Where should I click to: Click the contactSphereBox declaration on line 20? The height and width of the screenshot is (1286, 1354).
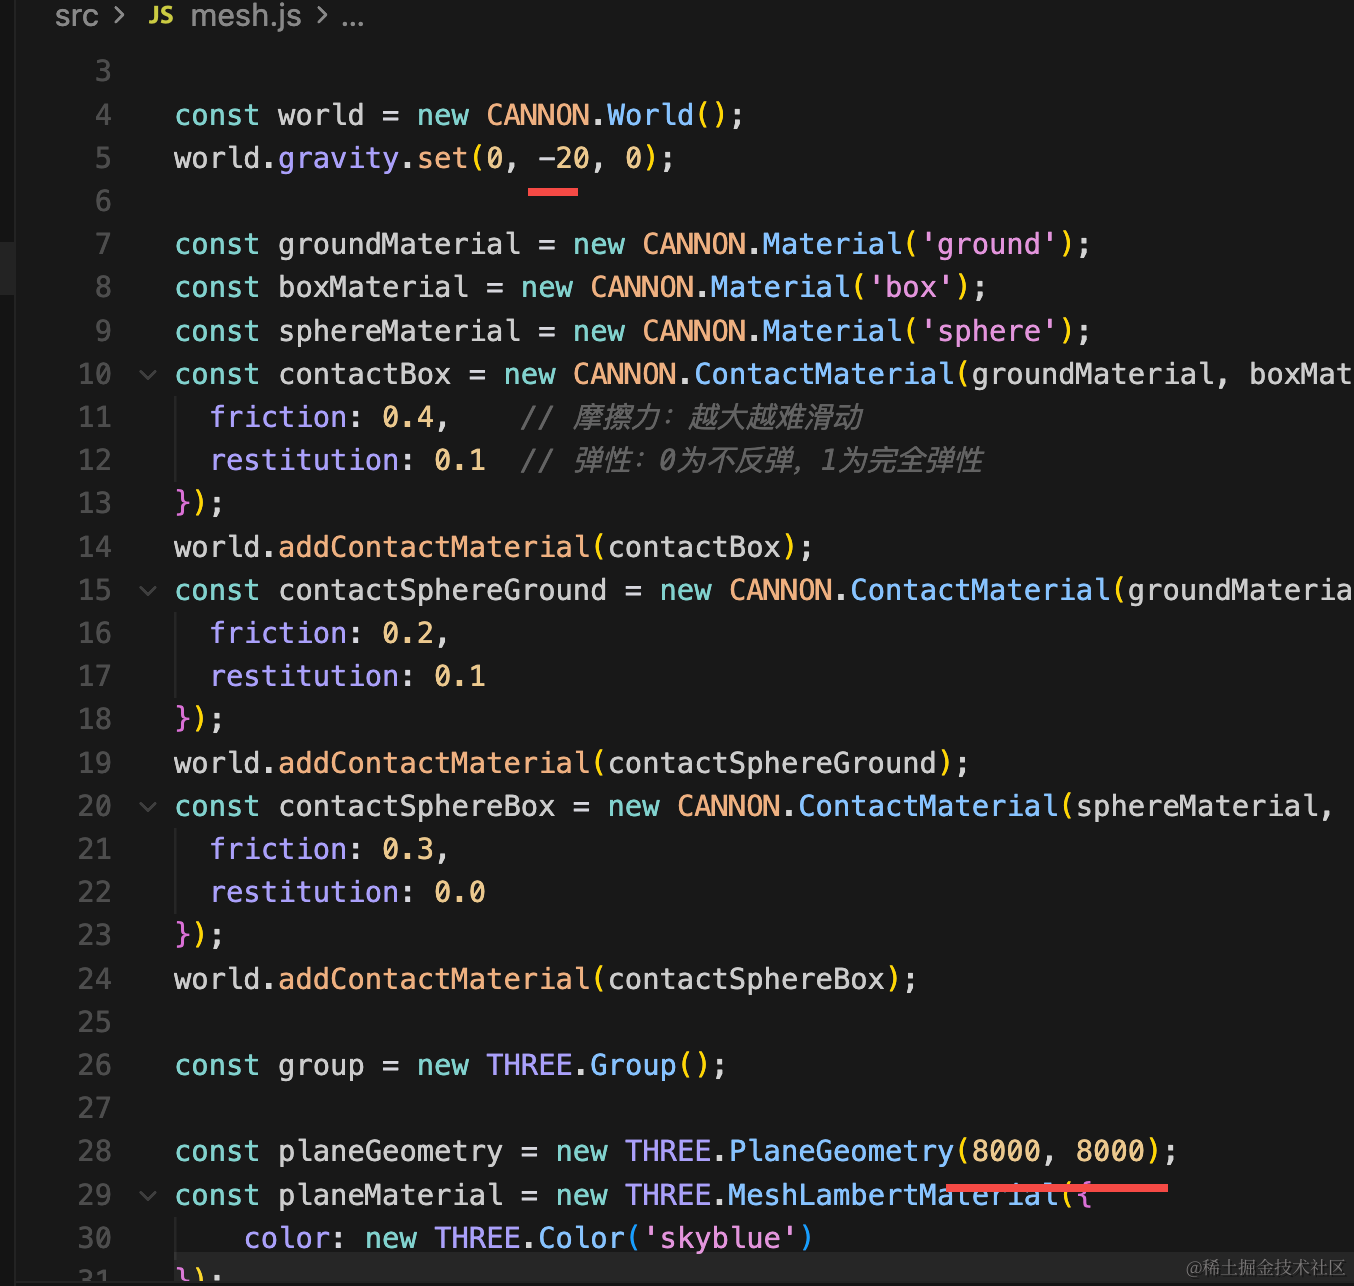point(416,806)
